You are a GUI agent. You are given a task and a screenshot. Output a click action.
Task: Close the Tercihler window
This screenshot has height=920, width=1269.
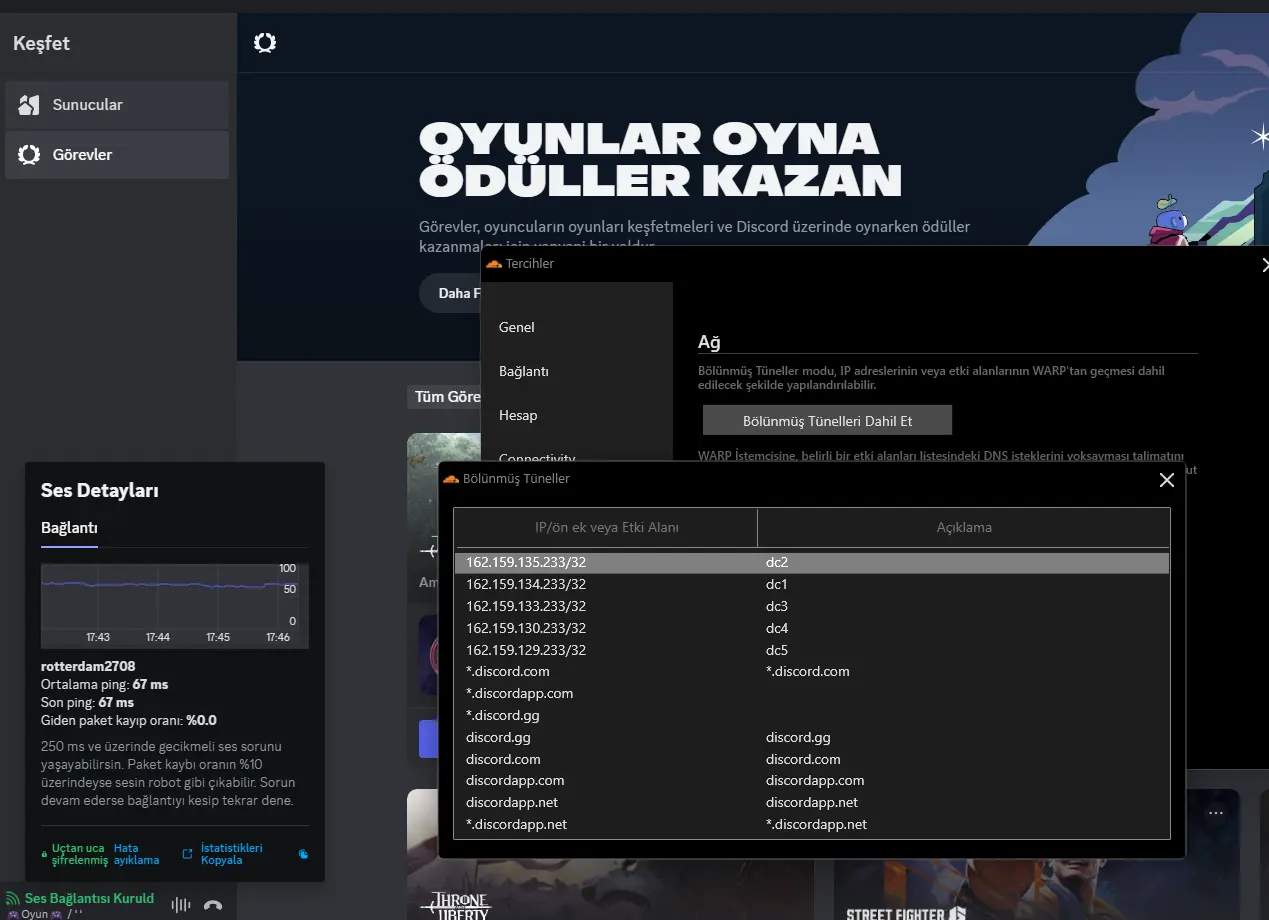click(x=1265, y=264)
